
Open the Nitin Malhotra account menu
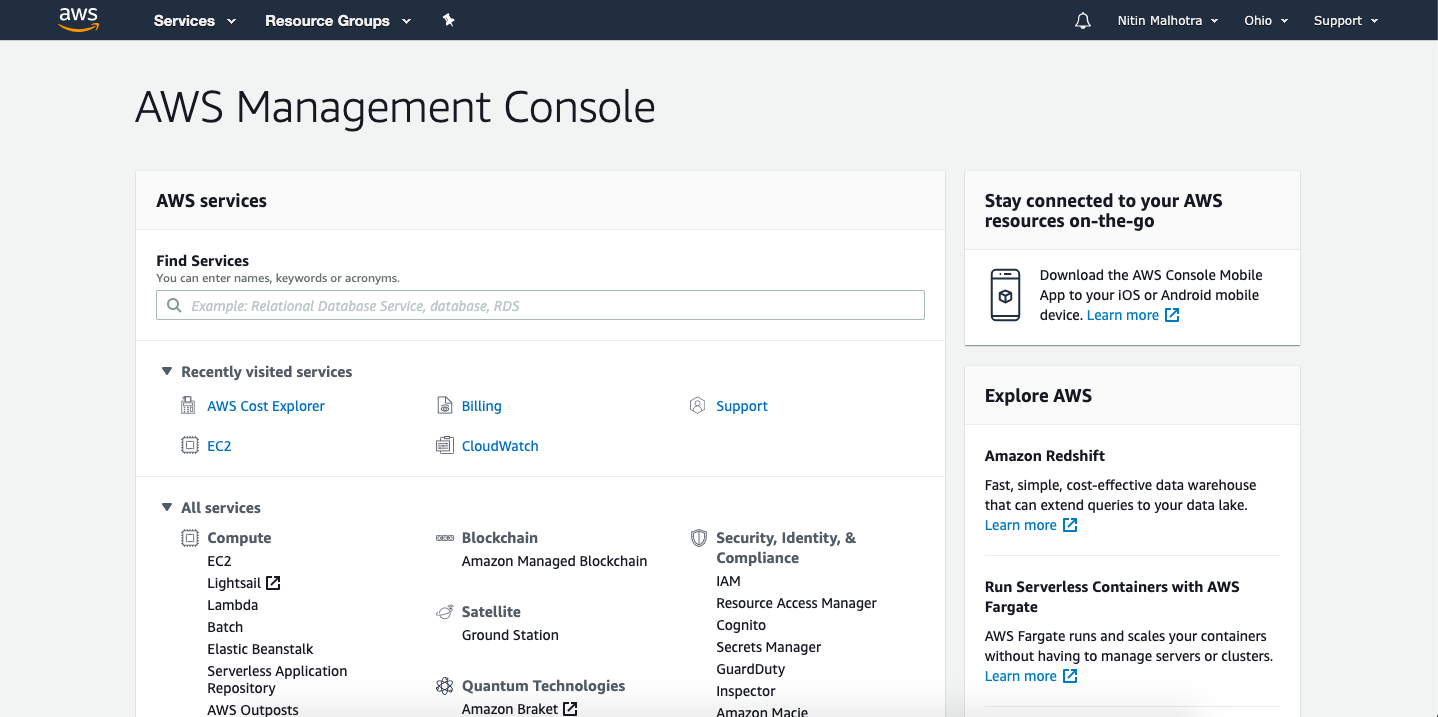1168,20
